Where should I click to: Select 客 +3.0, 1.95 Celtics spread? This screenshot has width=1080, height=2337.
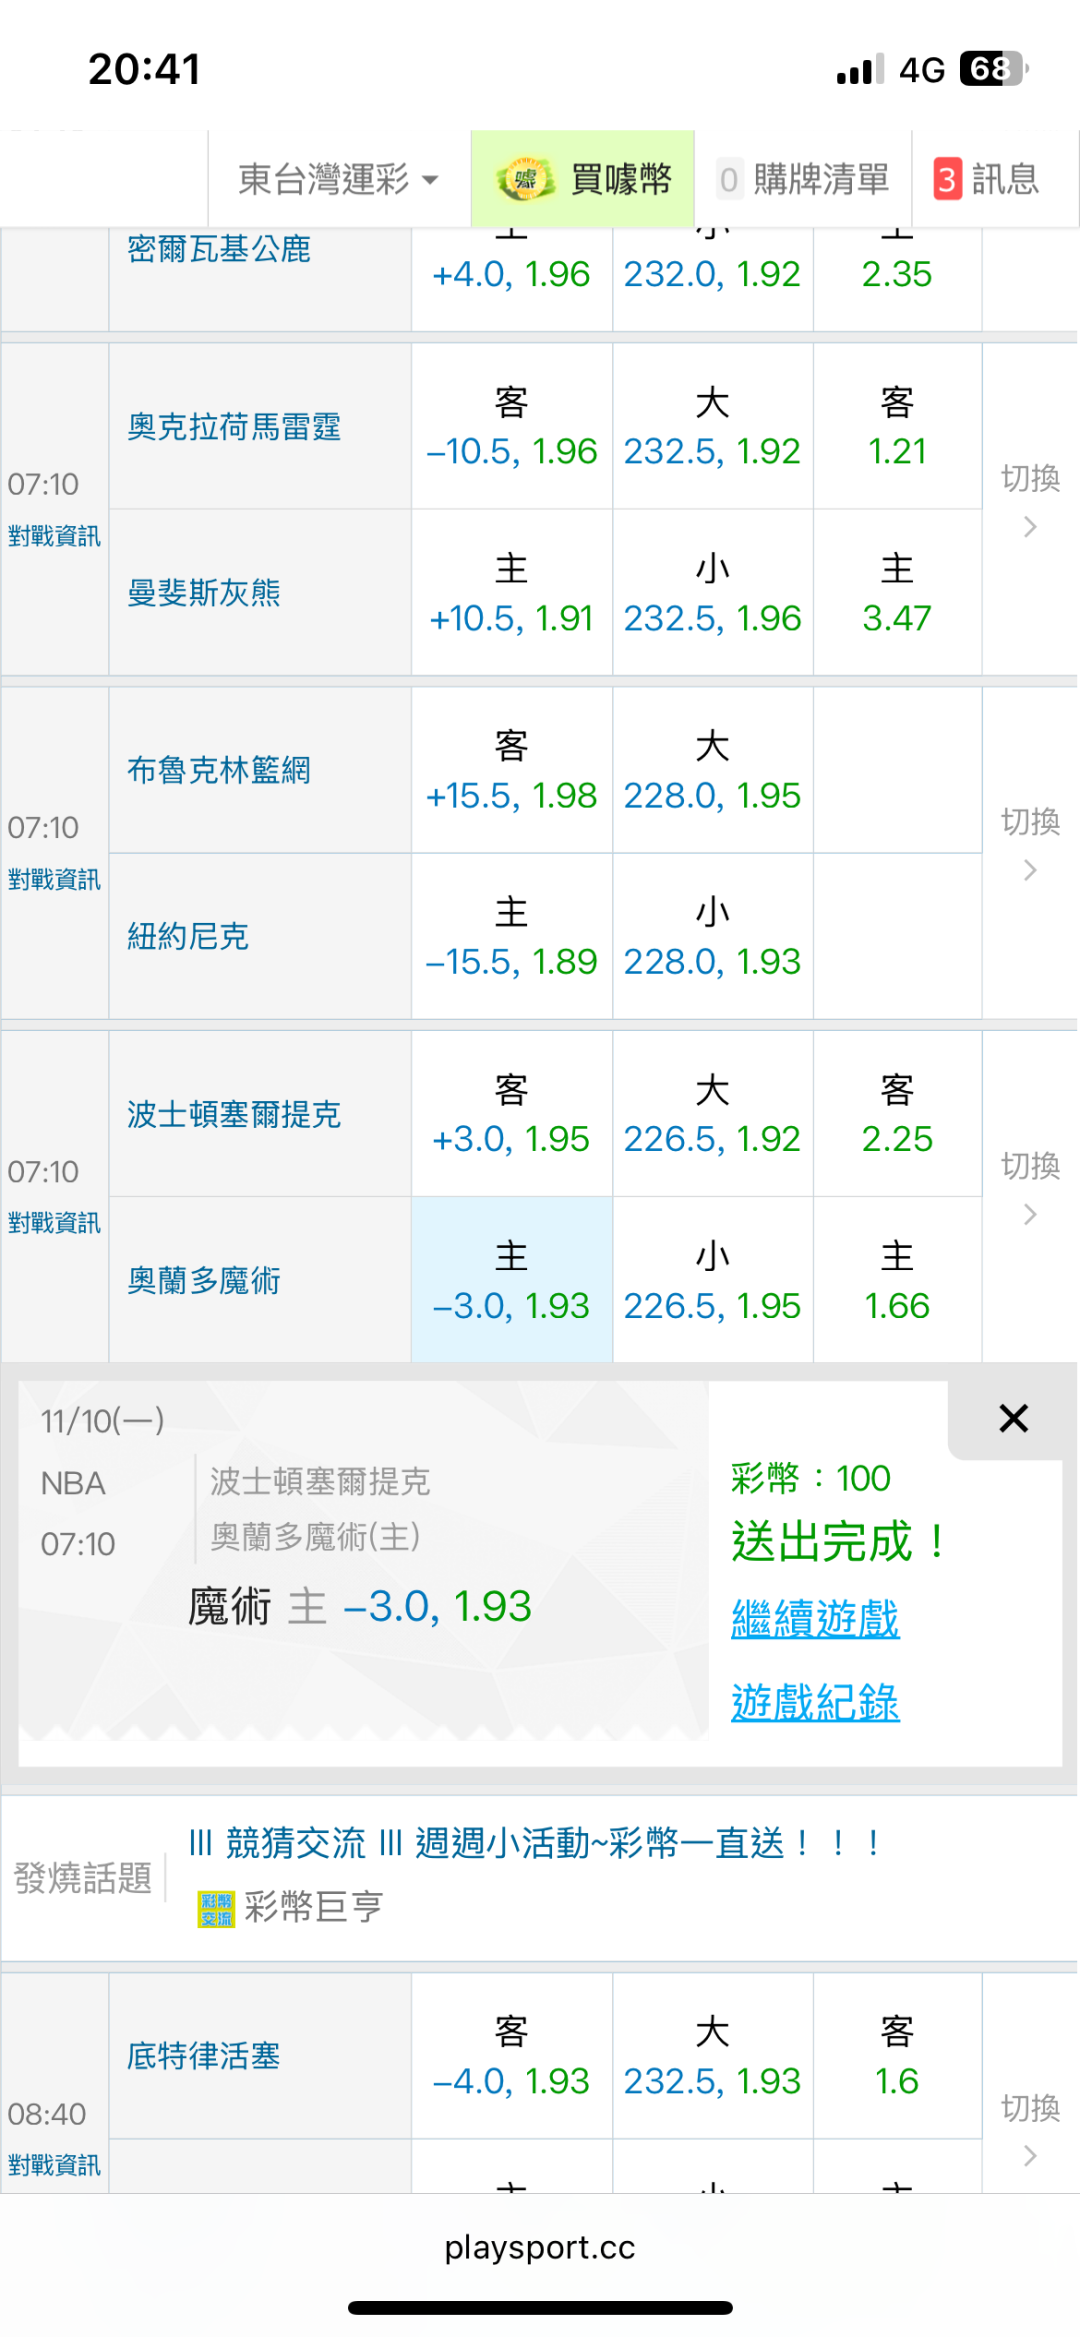coord(511,1114)
